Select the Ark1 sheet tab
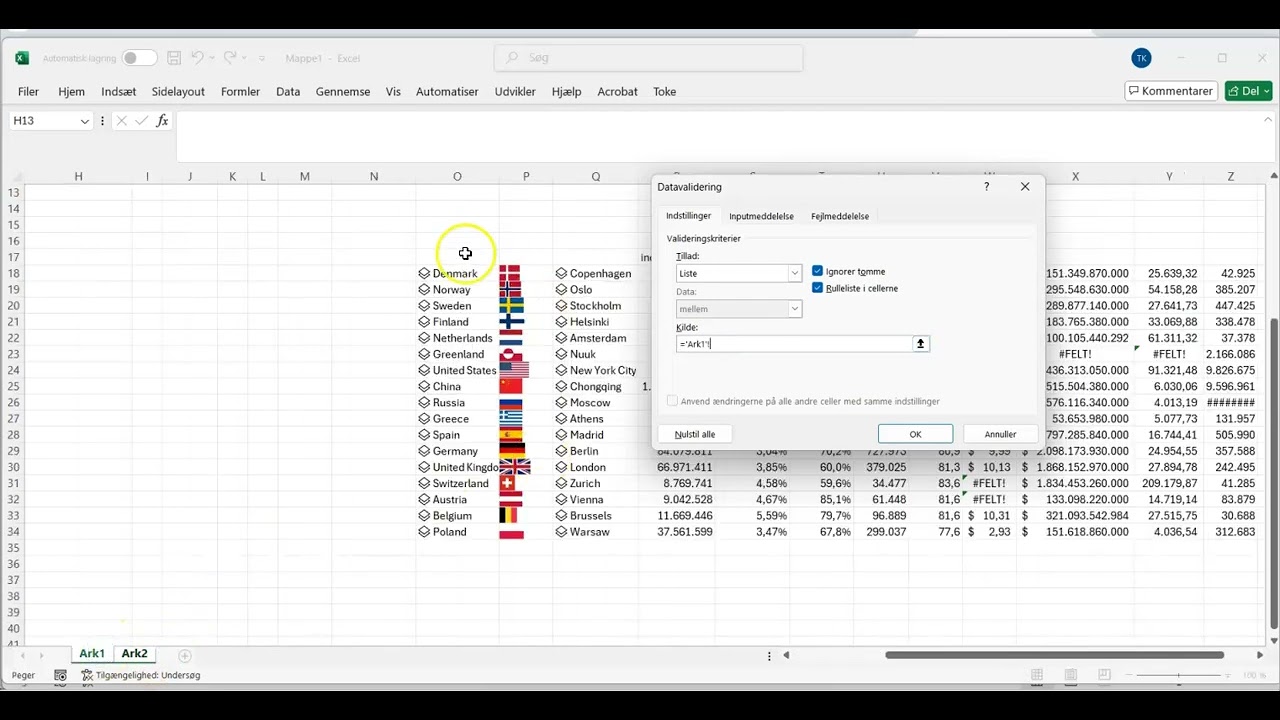Screen dimensions: 1280x720 pos(92,654)
